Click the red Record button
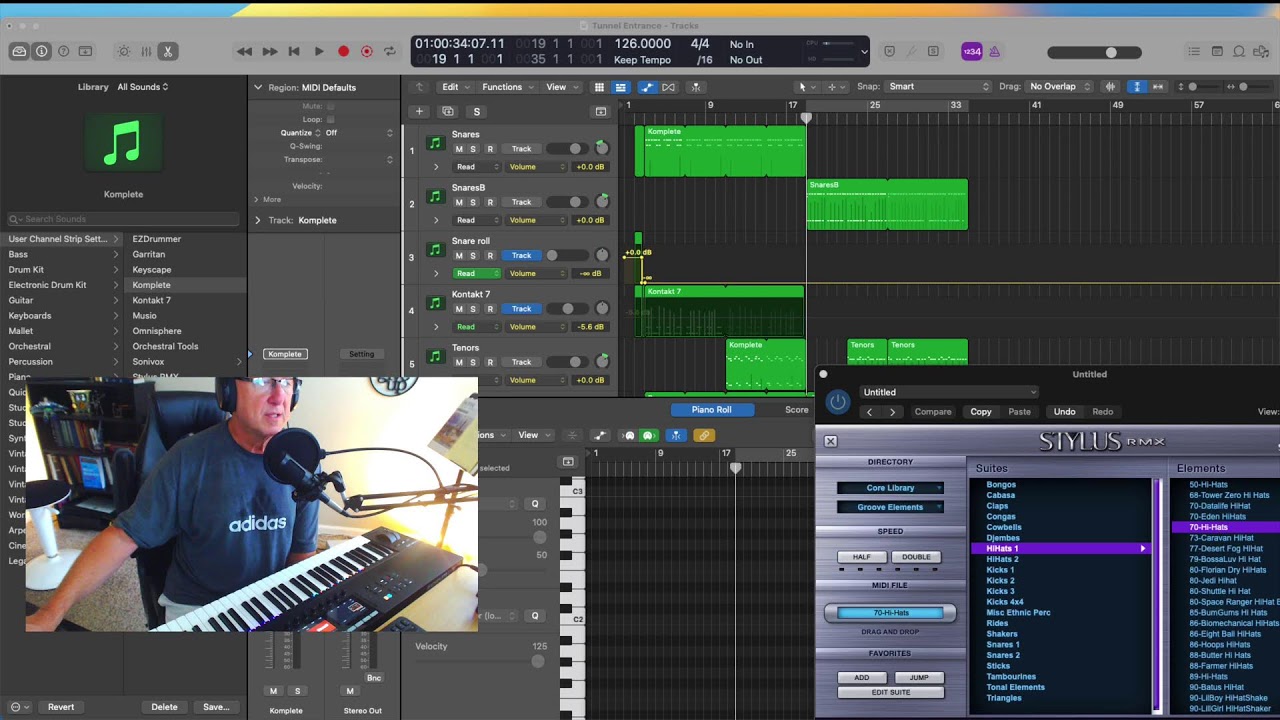This screenshot has height=720, width=1280. 343,51
